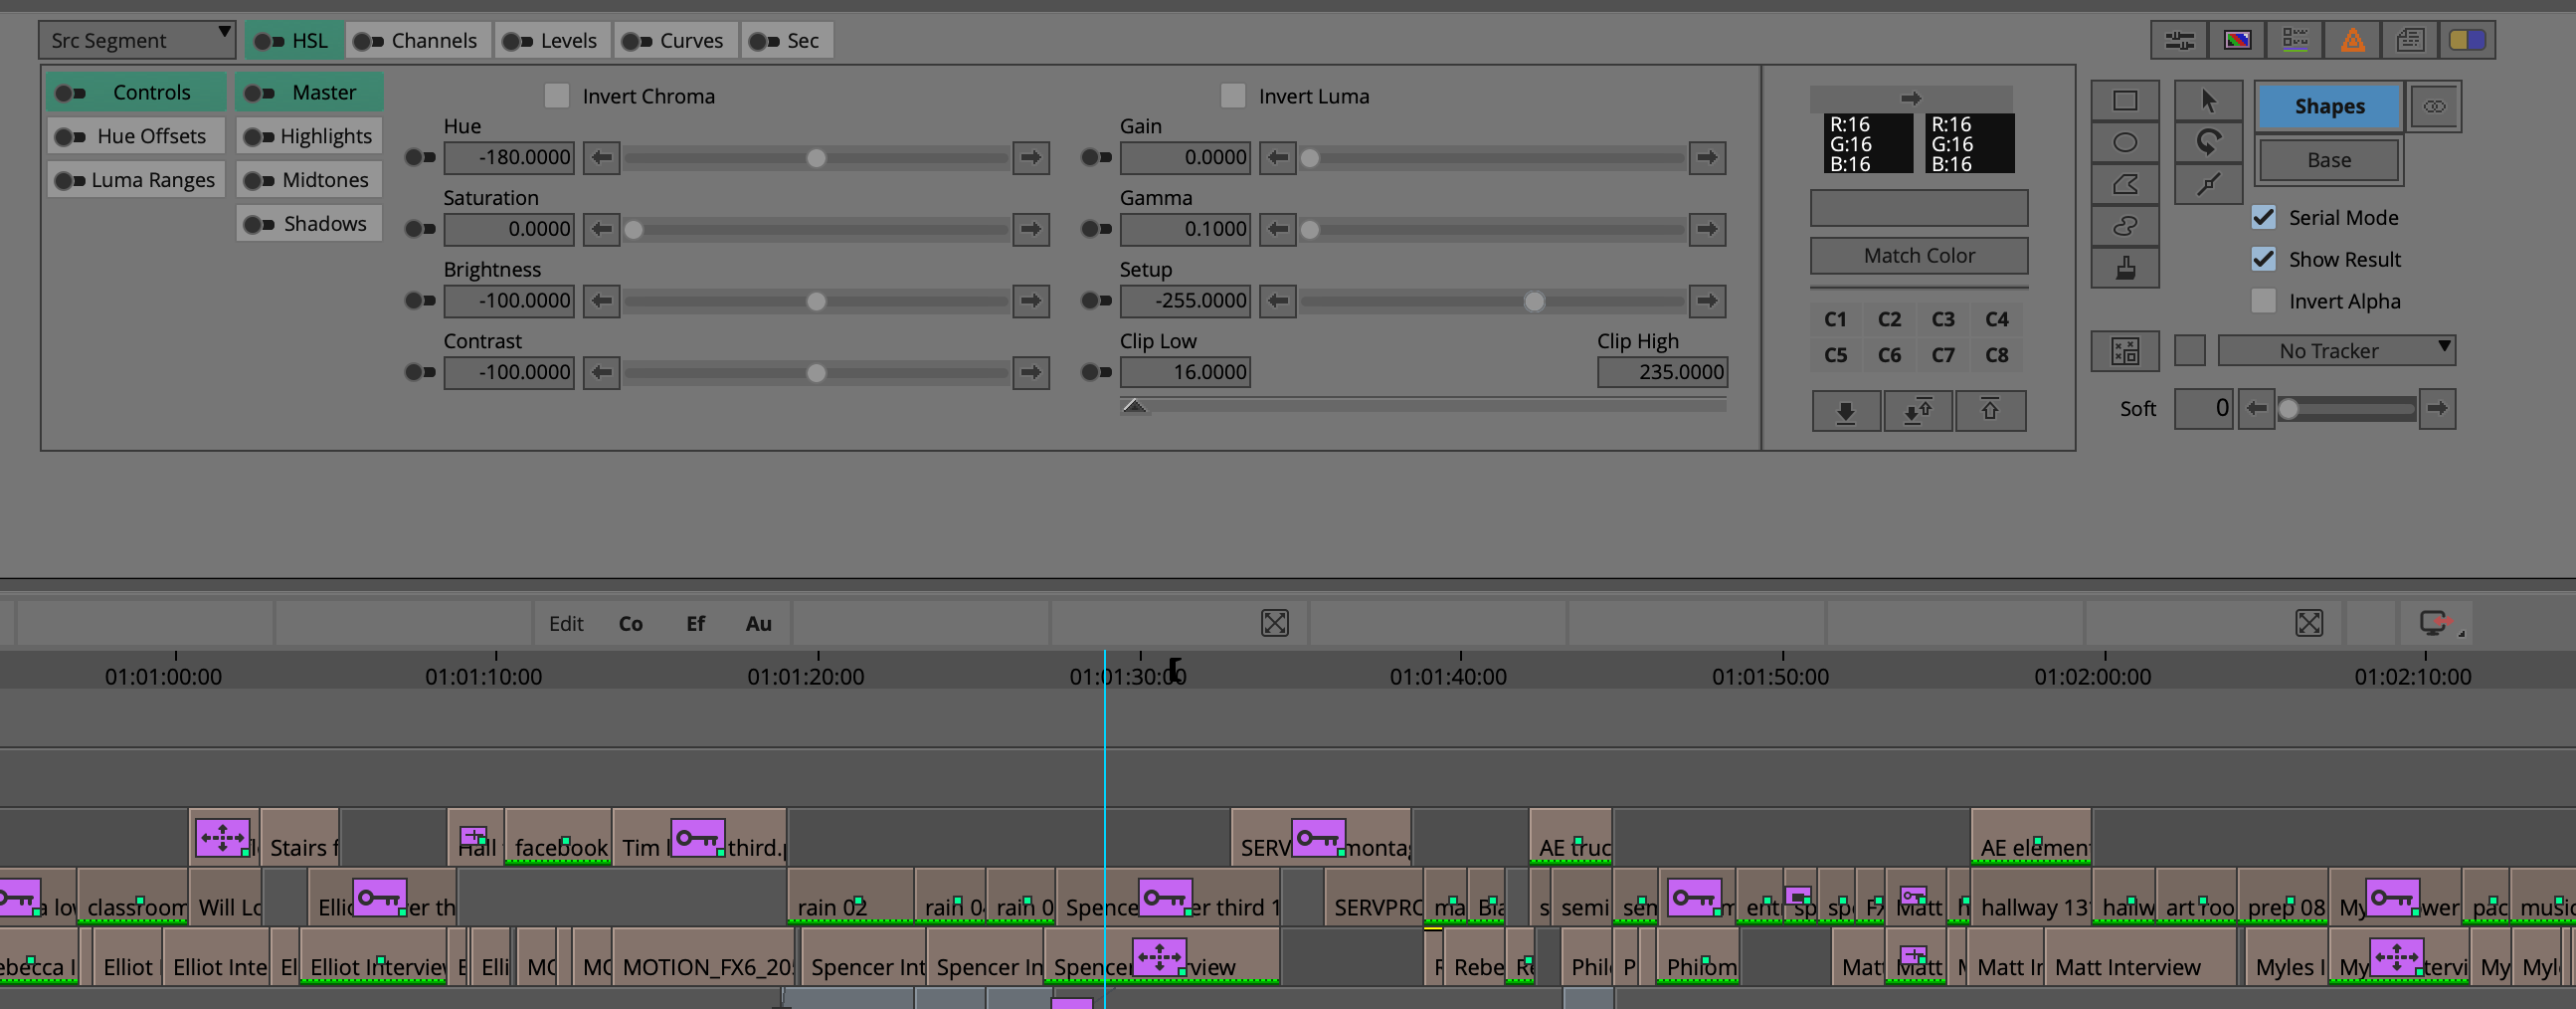Enable the Invert Alpha checkbox
This screenshot has height=1009, width=2576.
coord(2263,301)
